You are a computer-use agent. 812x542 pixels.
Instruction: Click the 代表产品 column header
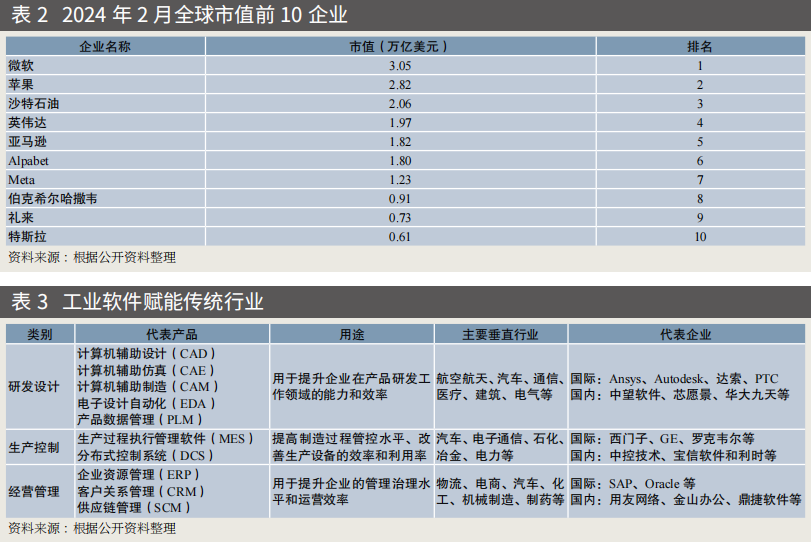tap(171, 334)
